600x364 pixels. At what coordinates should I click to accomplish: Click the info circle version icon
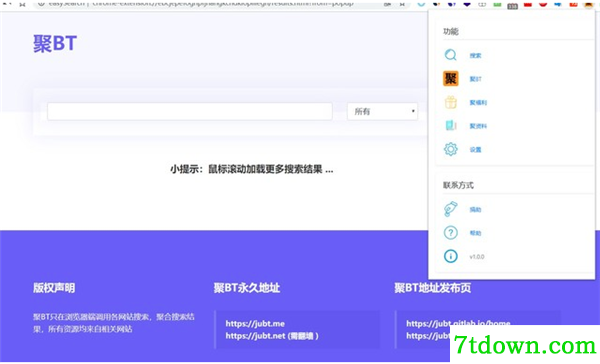pos(450,256)
